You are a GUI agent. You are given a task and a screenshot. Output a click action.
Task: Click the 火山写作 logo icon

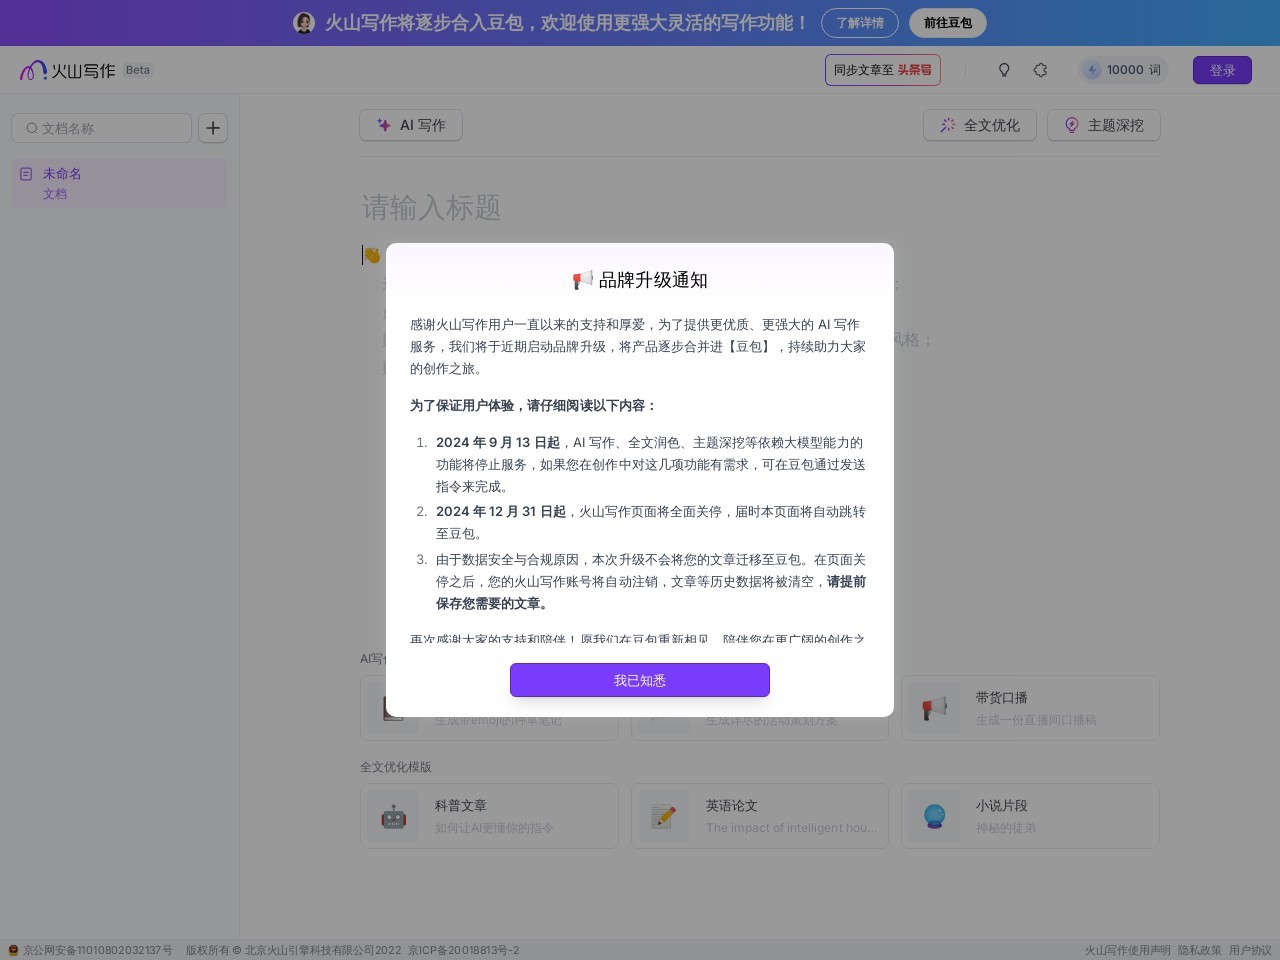click(33, 70)
